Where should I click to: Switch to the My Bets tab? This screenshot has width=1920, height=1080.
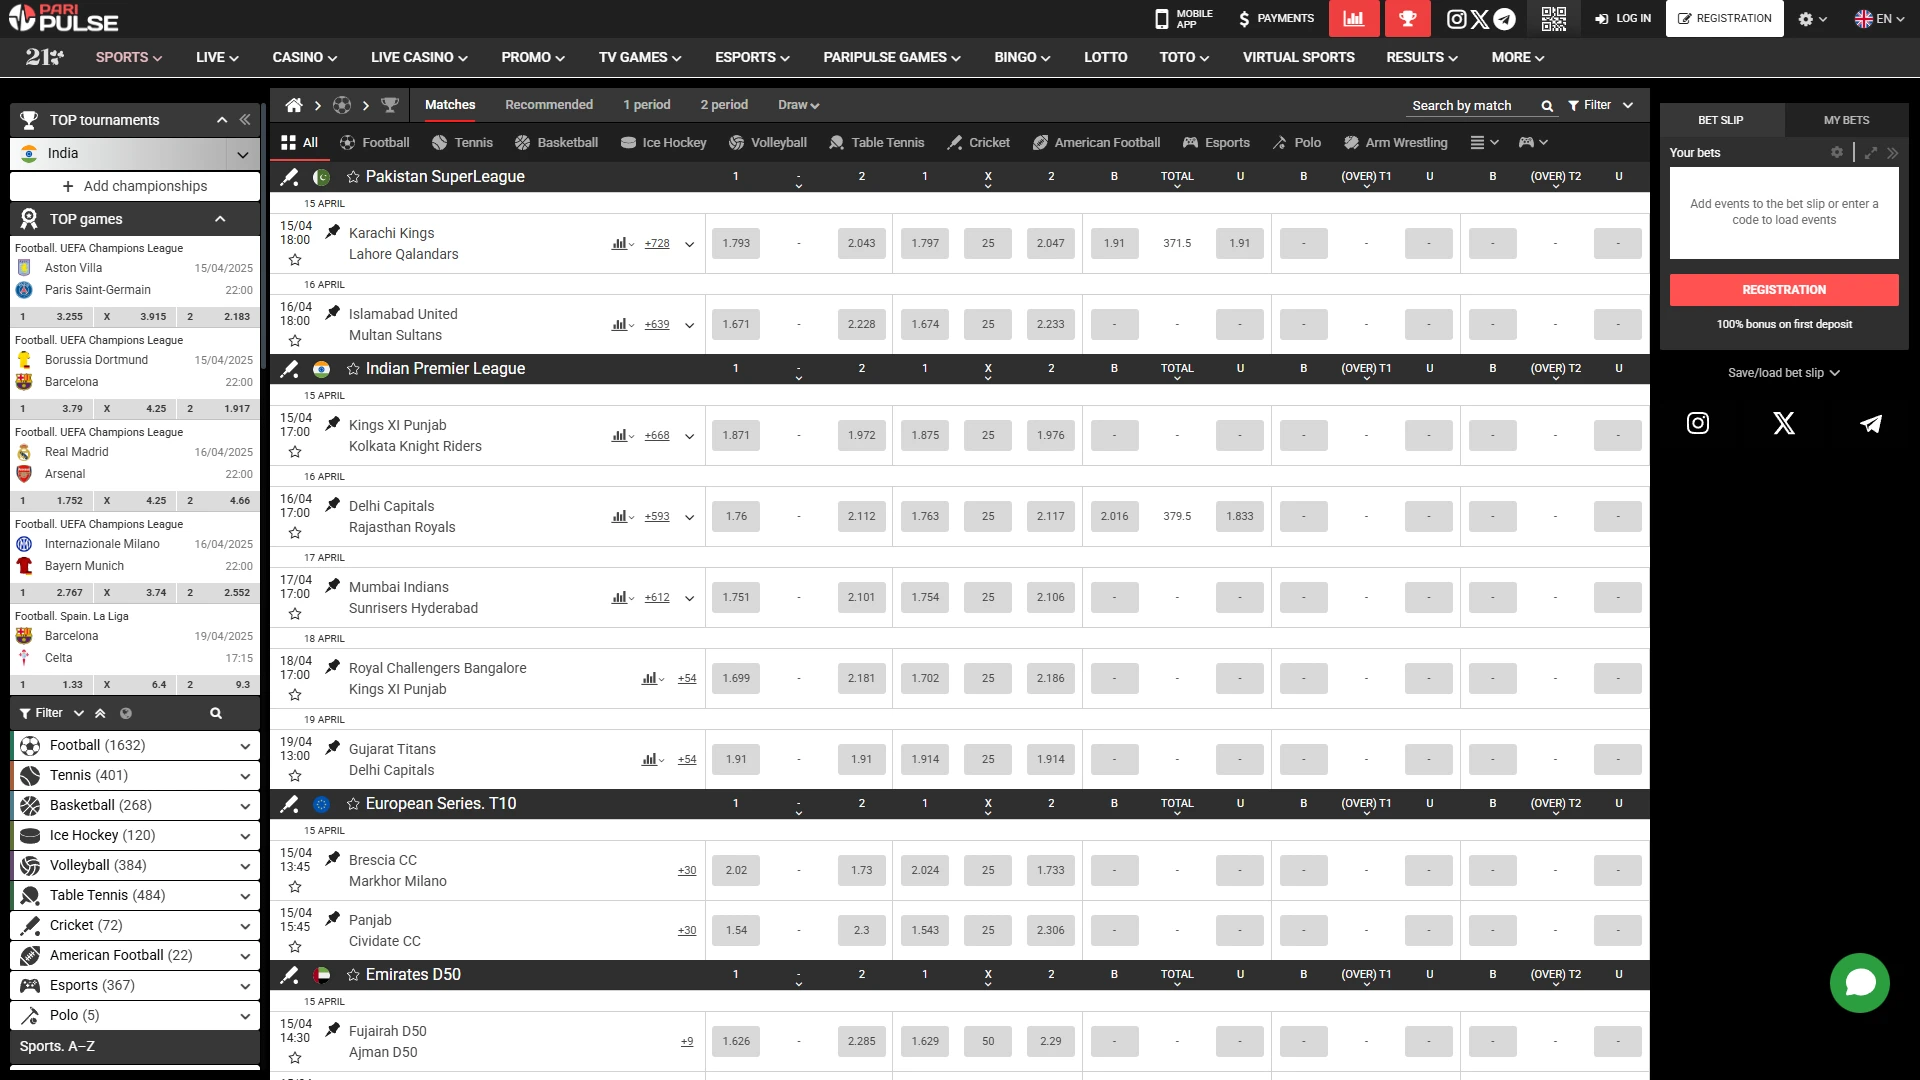tap(1845, 119)
